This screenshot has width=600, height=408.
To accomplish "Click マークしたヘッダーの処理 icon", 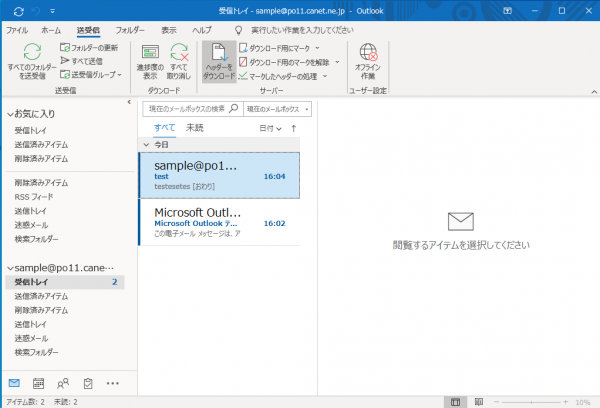I will 243,76.
